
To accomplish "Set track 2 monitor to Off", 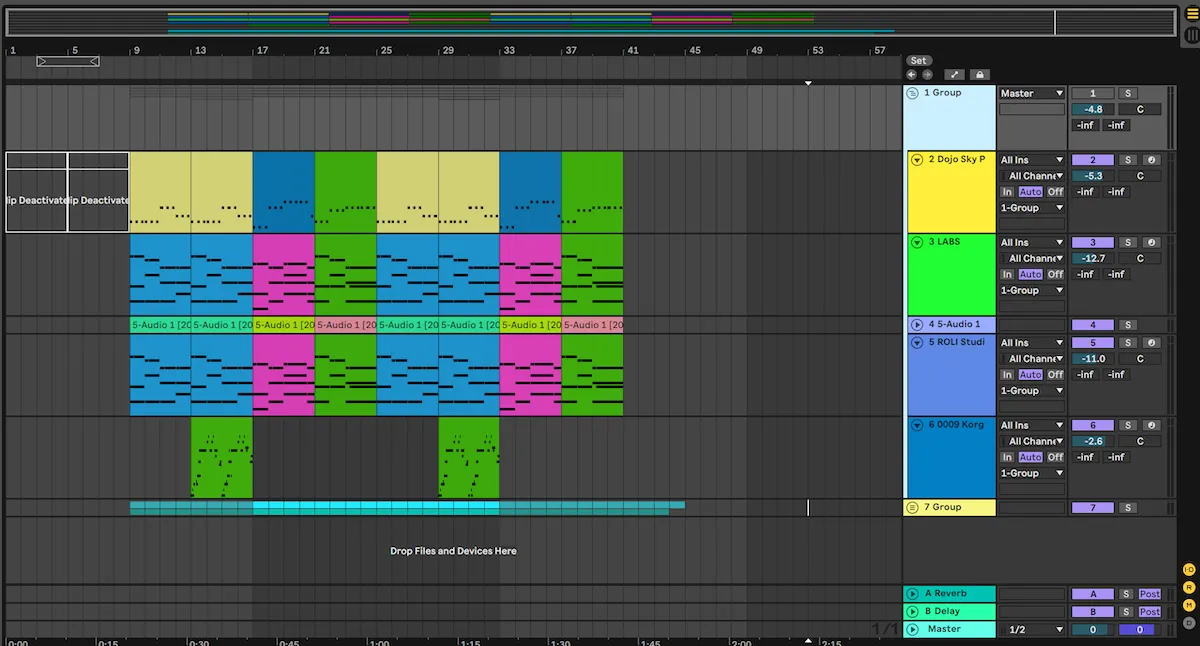I will [x=1055, y=192].
